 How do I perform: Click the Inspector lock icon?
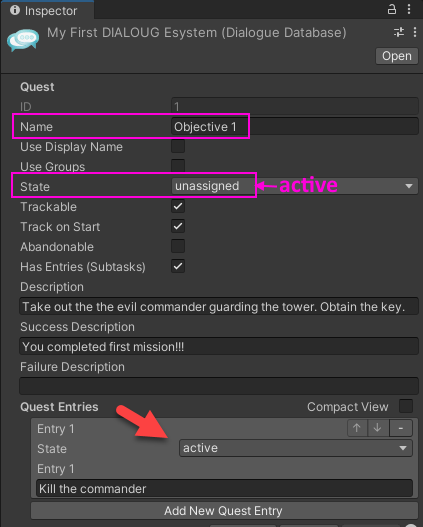392,9
